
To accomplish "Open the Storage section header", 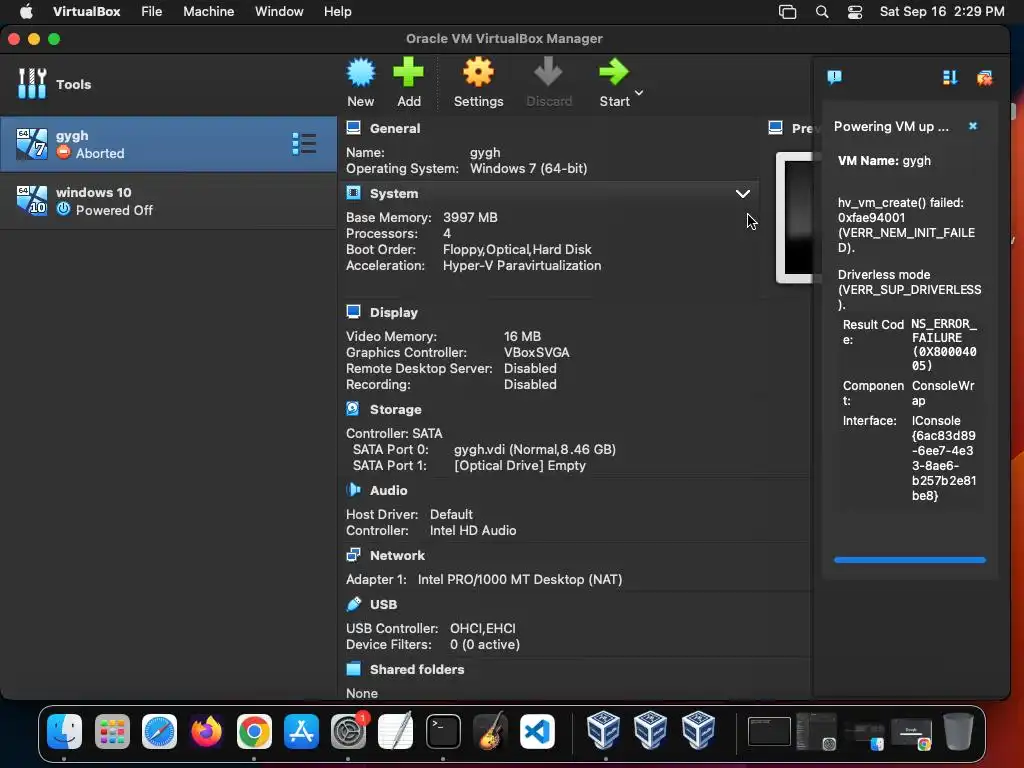I will [396, 409].
